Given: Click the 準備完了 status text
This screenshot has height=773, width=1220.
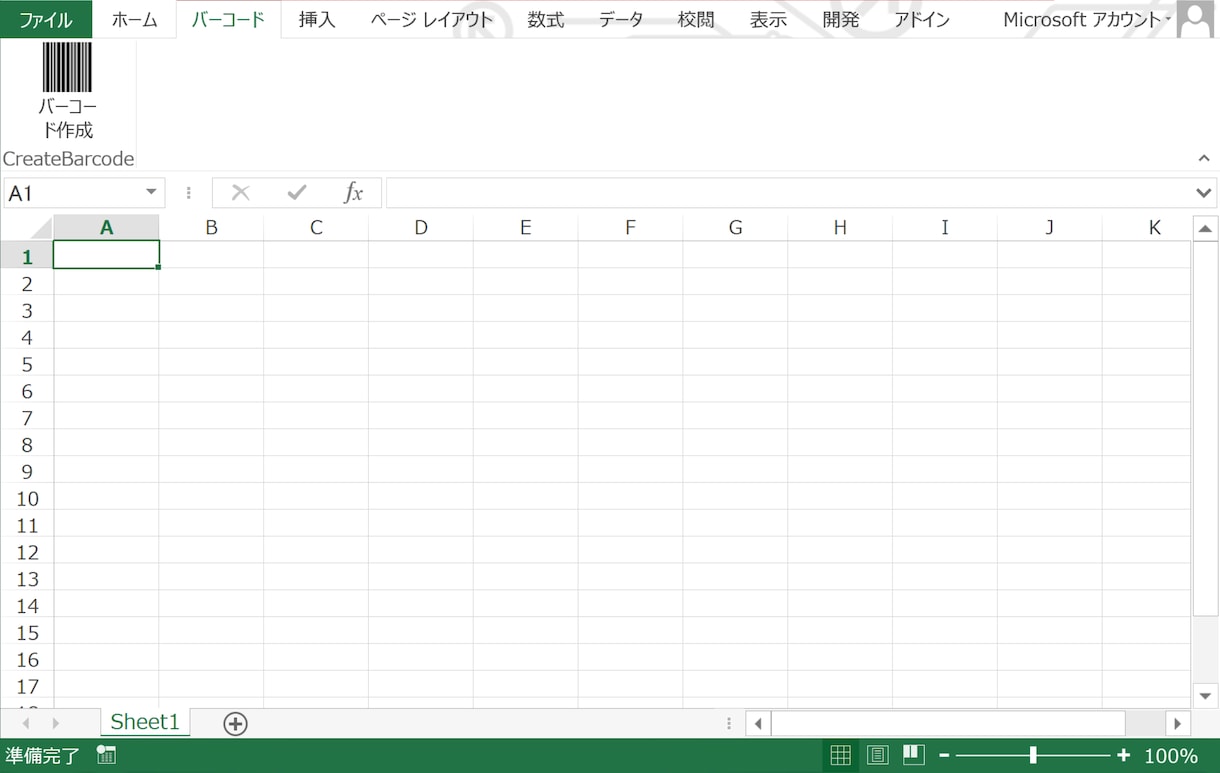Looking at the screenshot, I should (x=42, y=756).
